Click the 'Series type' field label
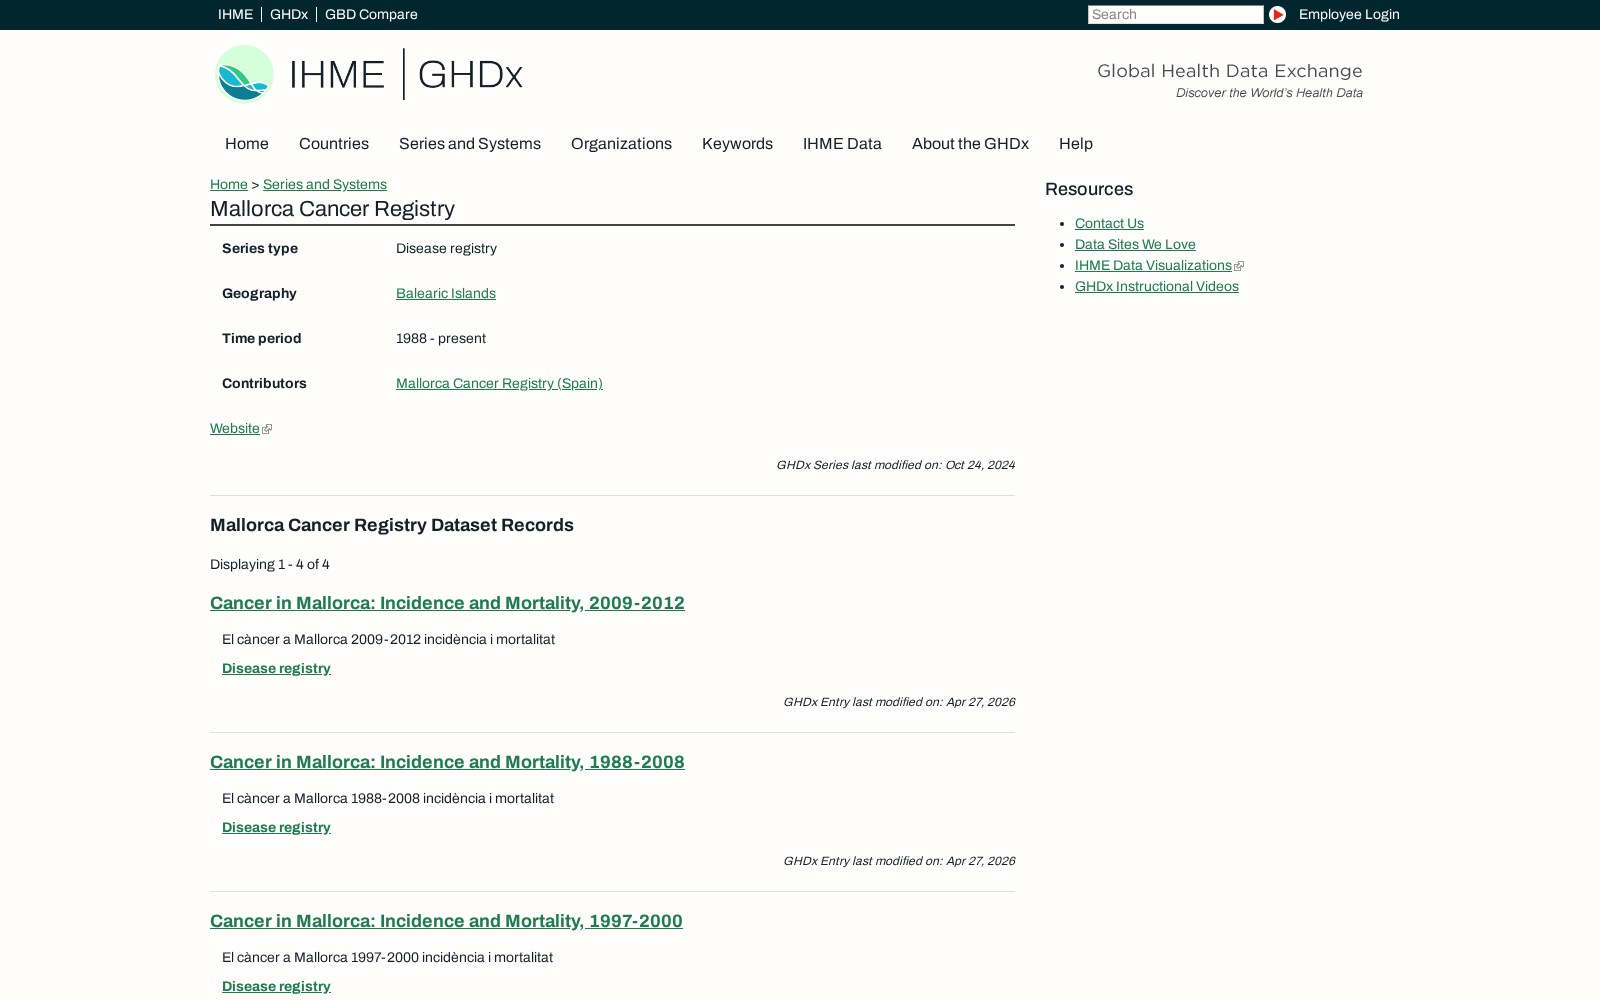 (x=260, y=249)
